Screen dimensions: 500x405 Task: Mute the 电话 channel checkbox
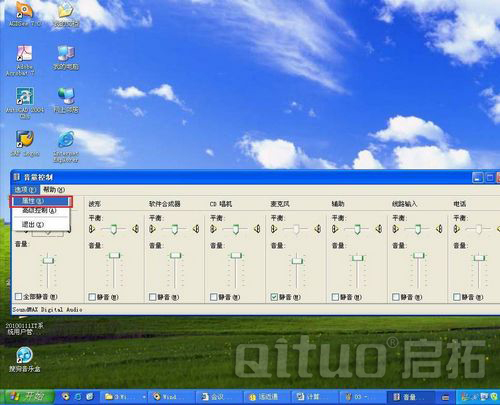pos(457,297)
